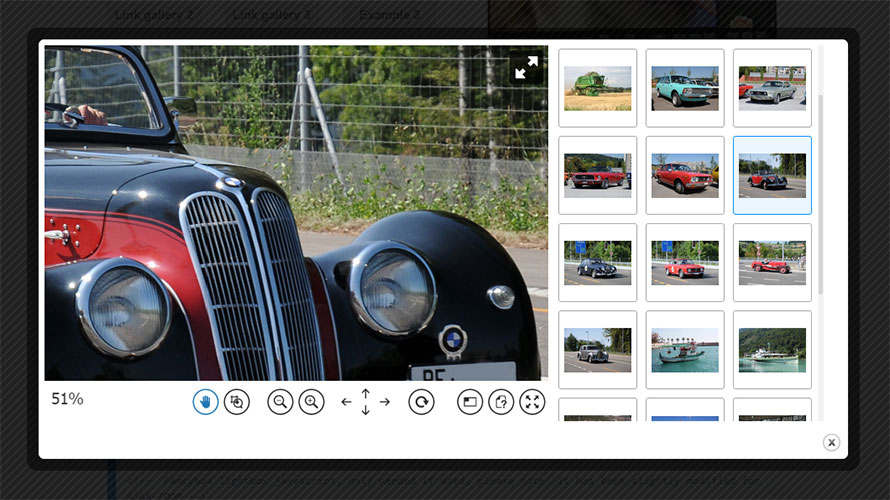Open the turquoise car thumbnail

coord(685,88)
